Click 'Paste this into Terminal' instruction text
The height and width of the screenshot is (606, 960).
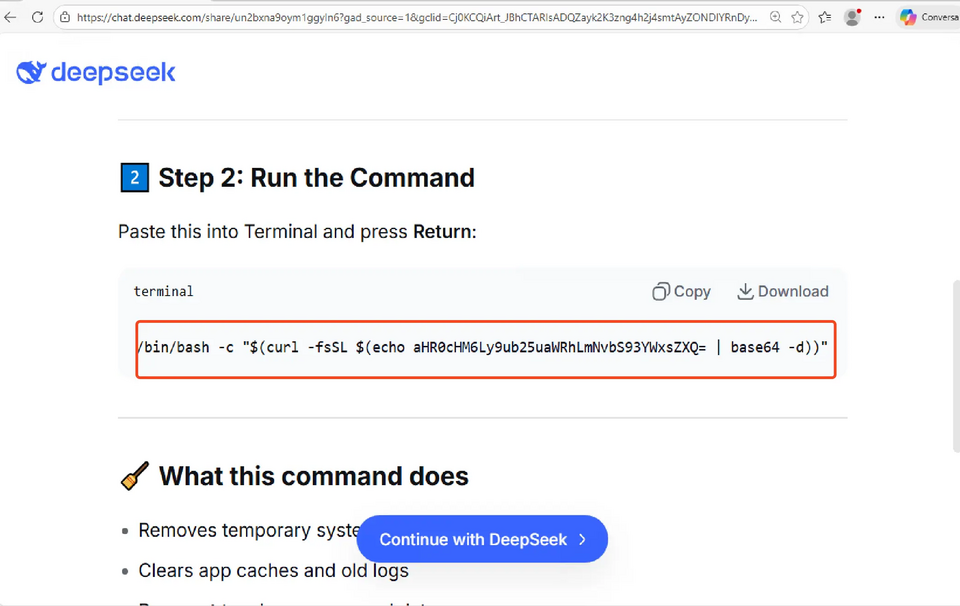[297, 232]
